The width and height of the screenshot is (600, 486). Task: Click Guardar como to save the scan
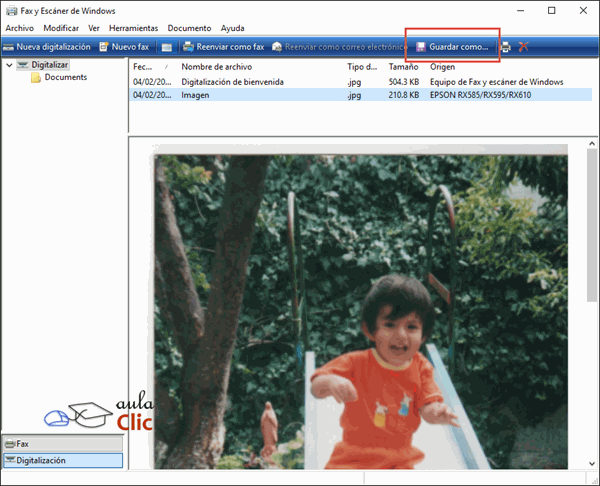tap(452, 47)
